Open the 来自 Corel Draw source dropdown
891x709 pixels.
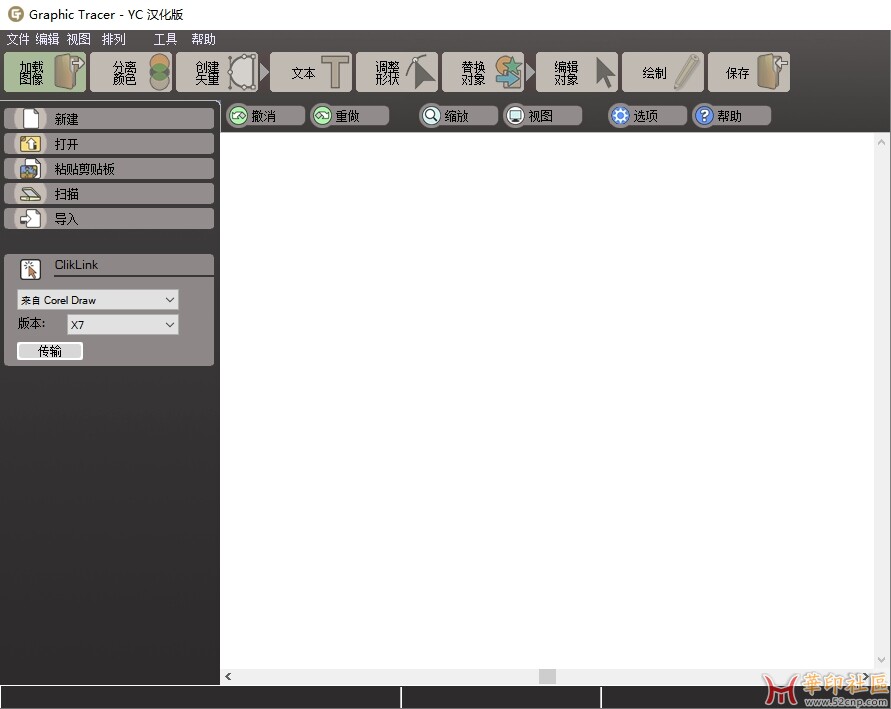coord(98,300)
